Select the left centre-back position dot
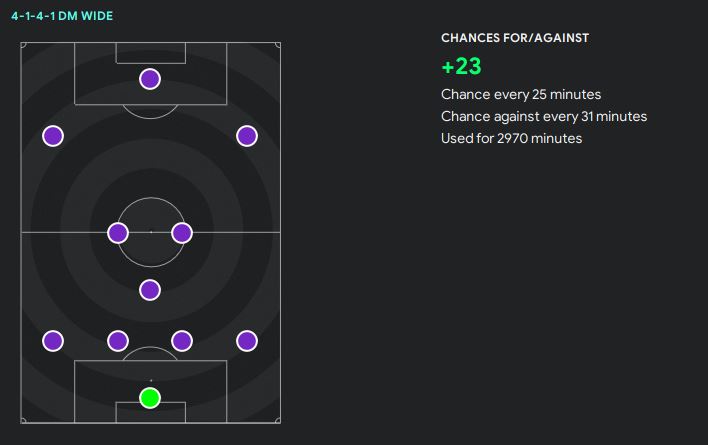This screenshot has width=708, height=445. (118, 341)
